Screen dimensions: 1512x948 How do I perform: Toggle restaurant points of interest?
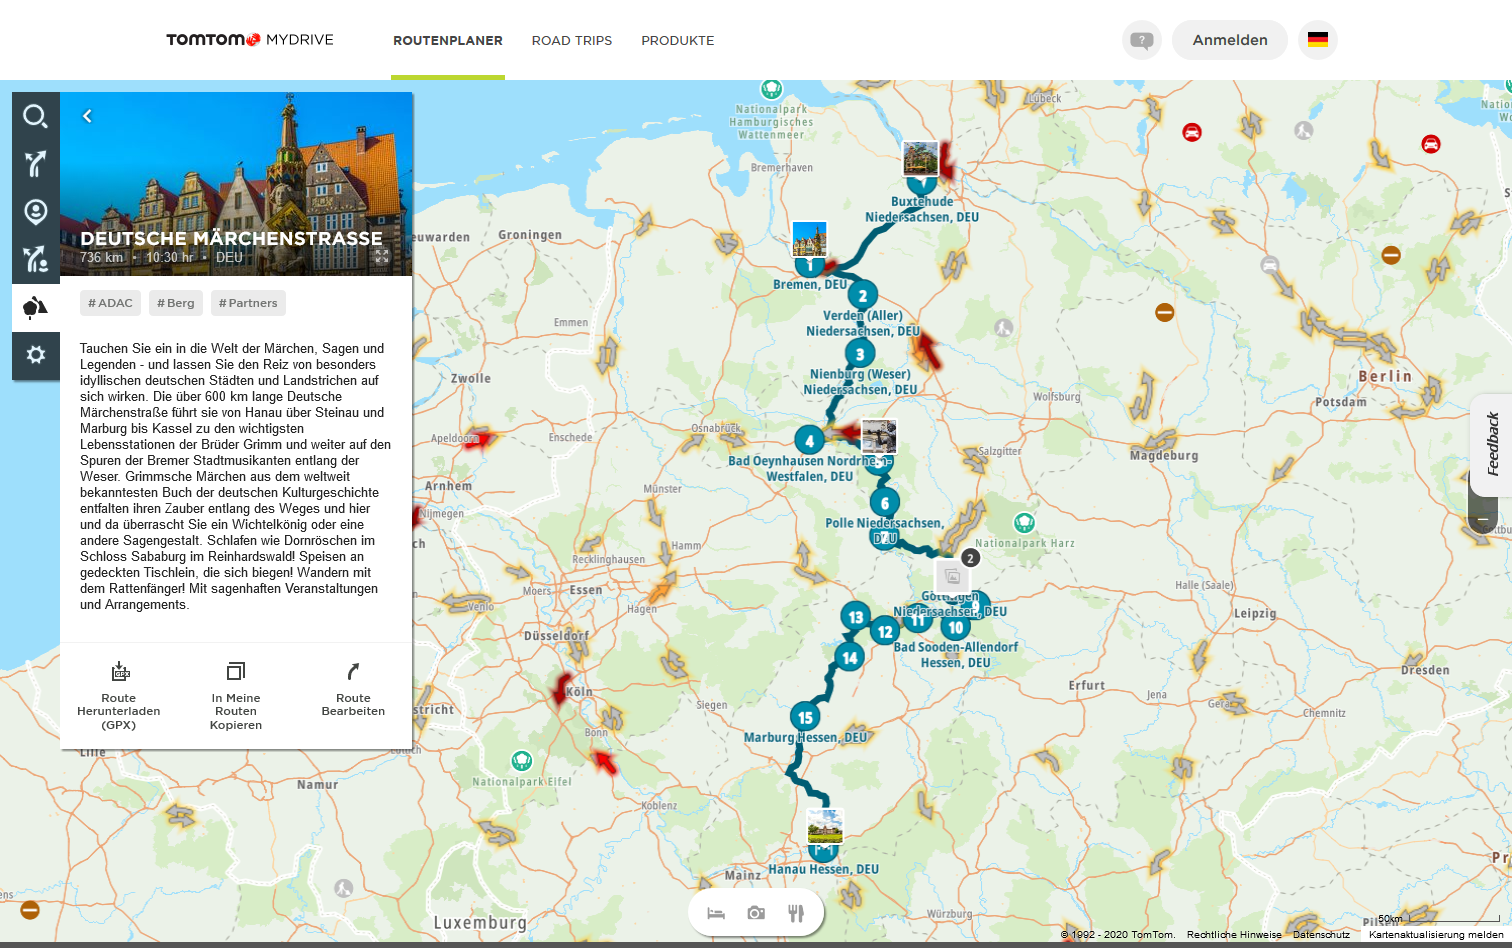pyautogui.click(x=796, y=913)
